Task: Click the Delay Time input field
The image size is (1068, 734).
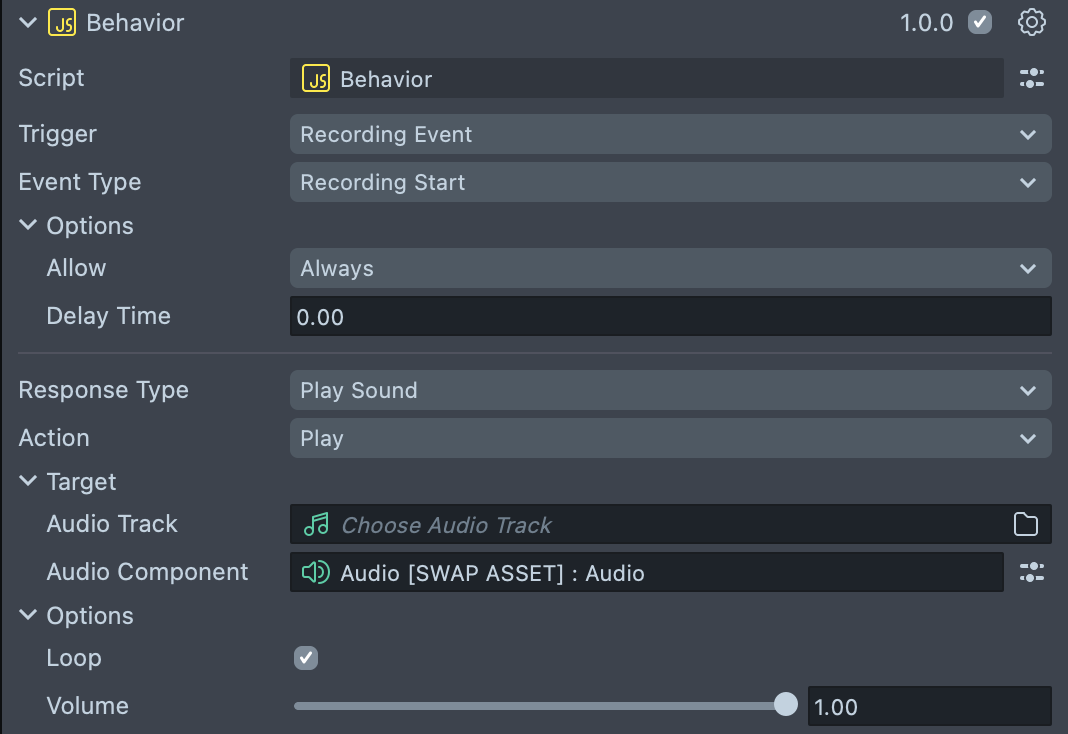Action: coord(670,317)
